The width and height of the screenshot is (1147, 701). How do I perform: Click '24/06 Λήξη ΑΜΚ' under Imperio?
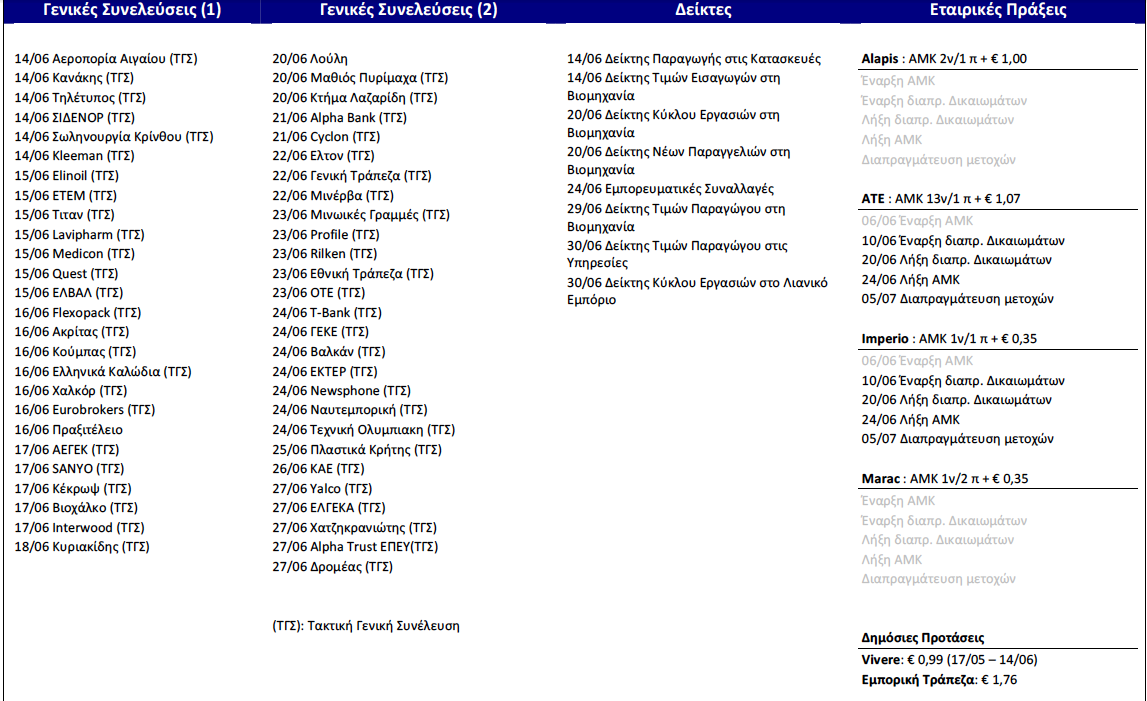click(x=910, y=419)
